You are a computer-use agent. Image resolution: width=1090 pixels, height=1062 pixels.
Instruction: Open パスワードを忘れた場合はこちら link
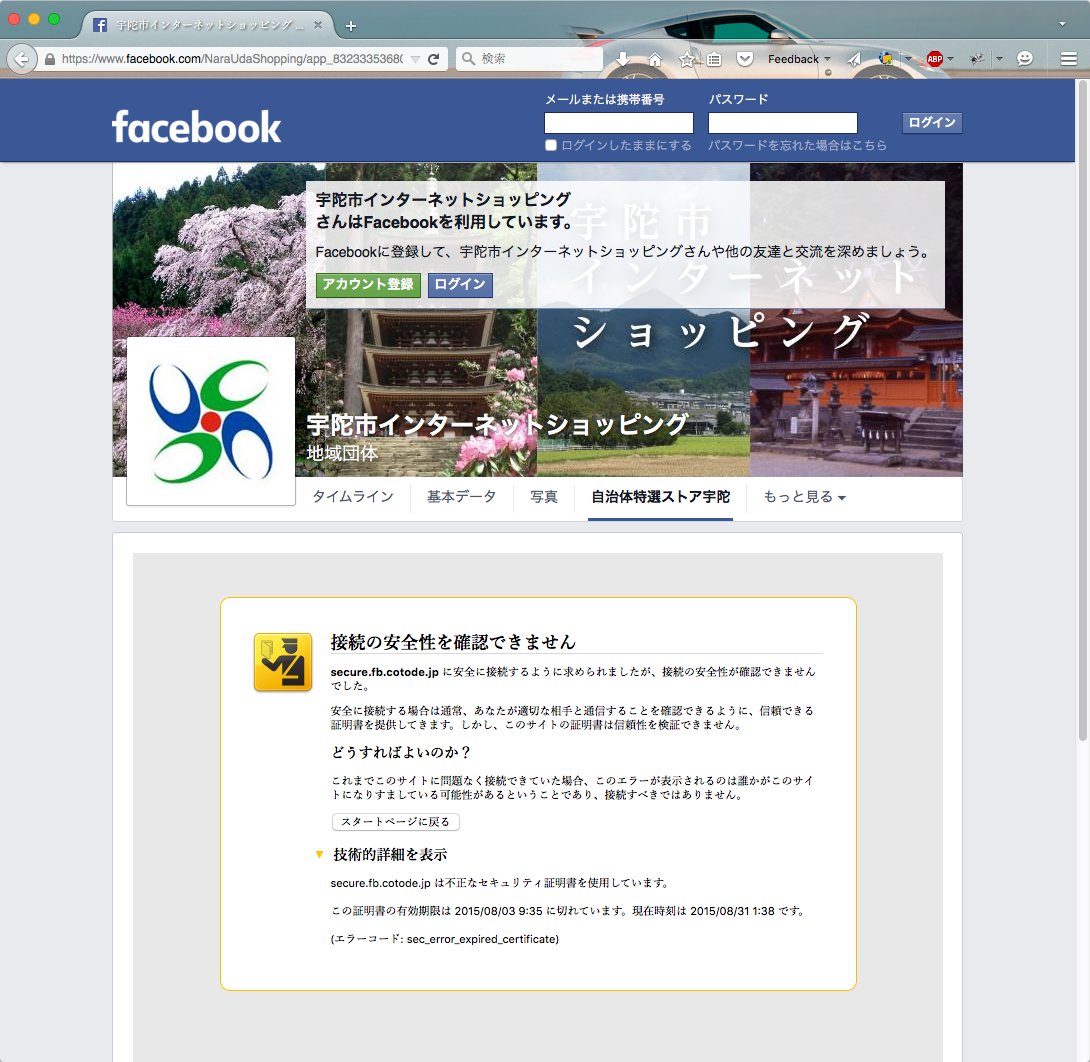coord(797,145)
